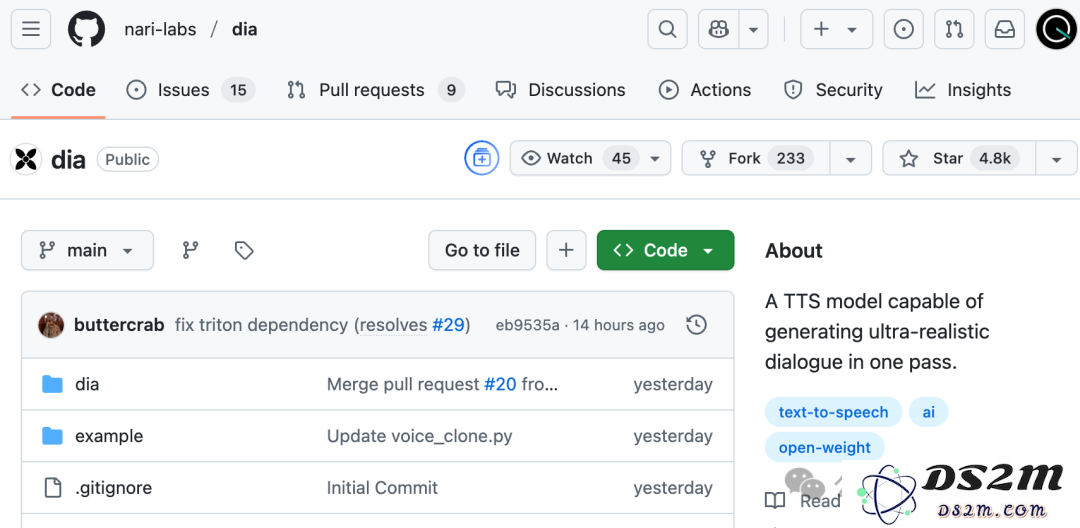The width and height of the screenshot is (1080, 528).
Task: Open the notifications inbox icon
Action: click(x=1004, y=30)
